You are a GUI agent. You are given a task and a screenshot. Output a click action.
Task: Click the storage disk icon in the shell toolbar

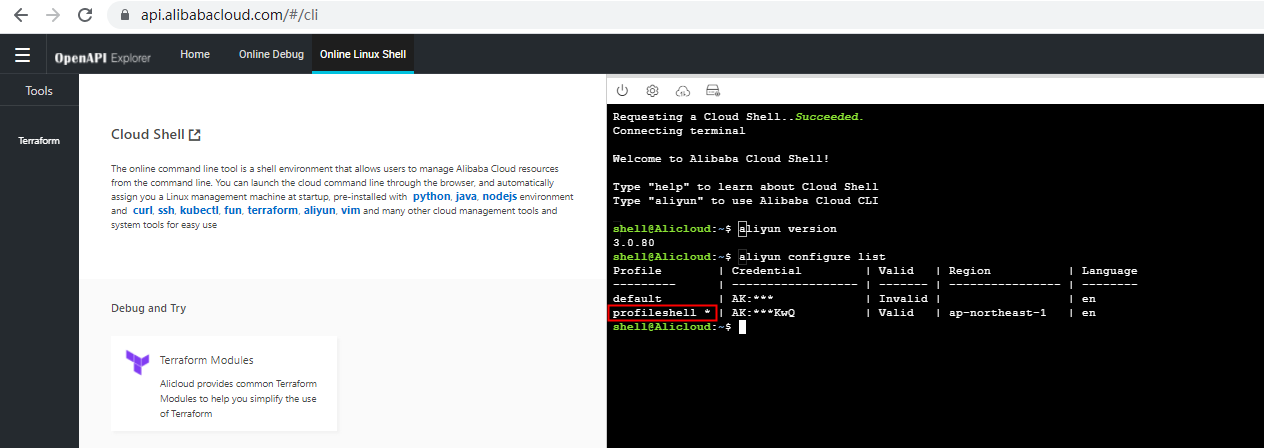click(x=713, y=90)
